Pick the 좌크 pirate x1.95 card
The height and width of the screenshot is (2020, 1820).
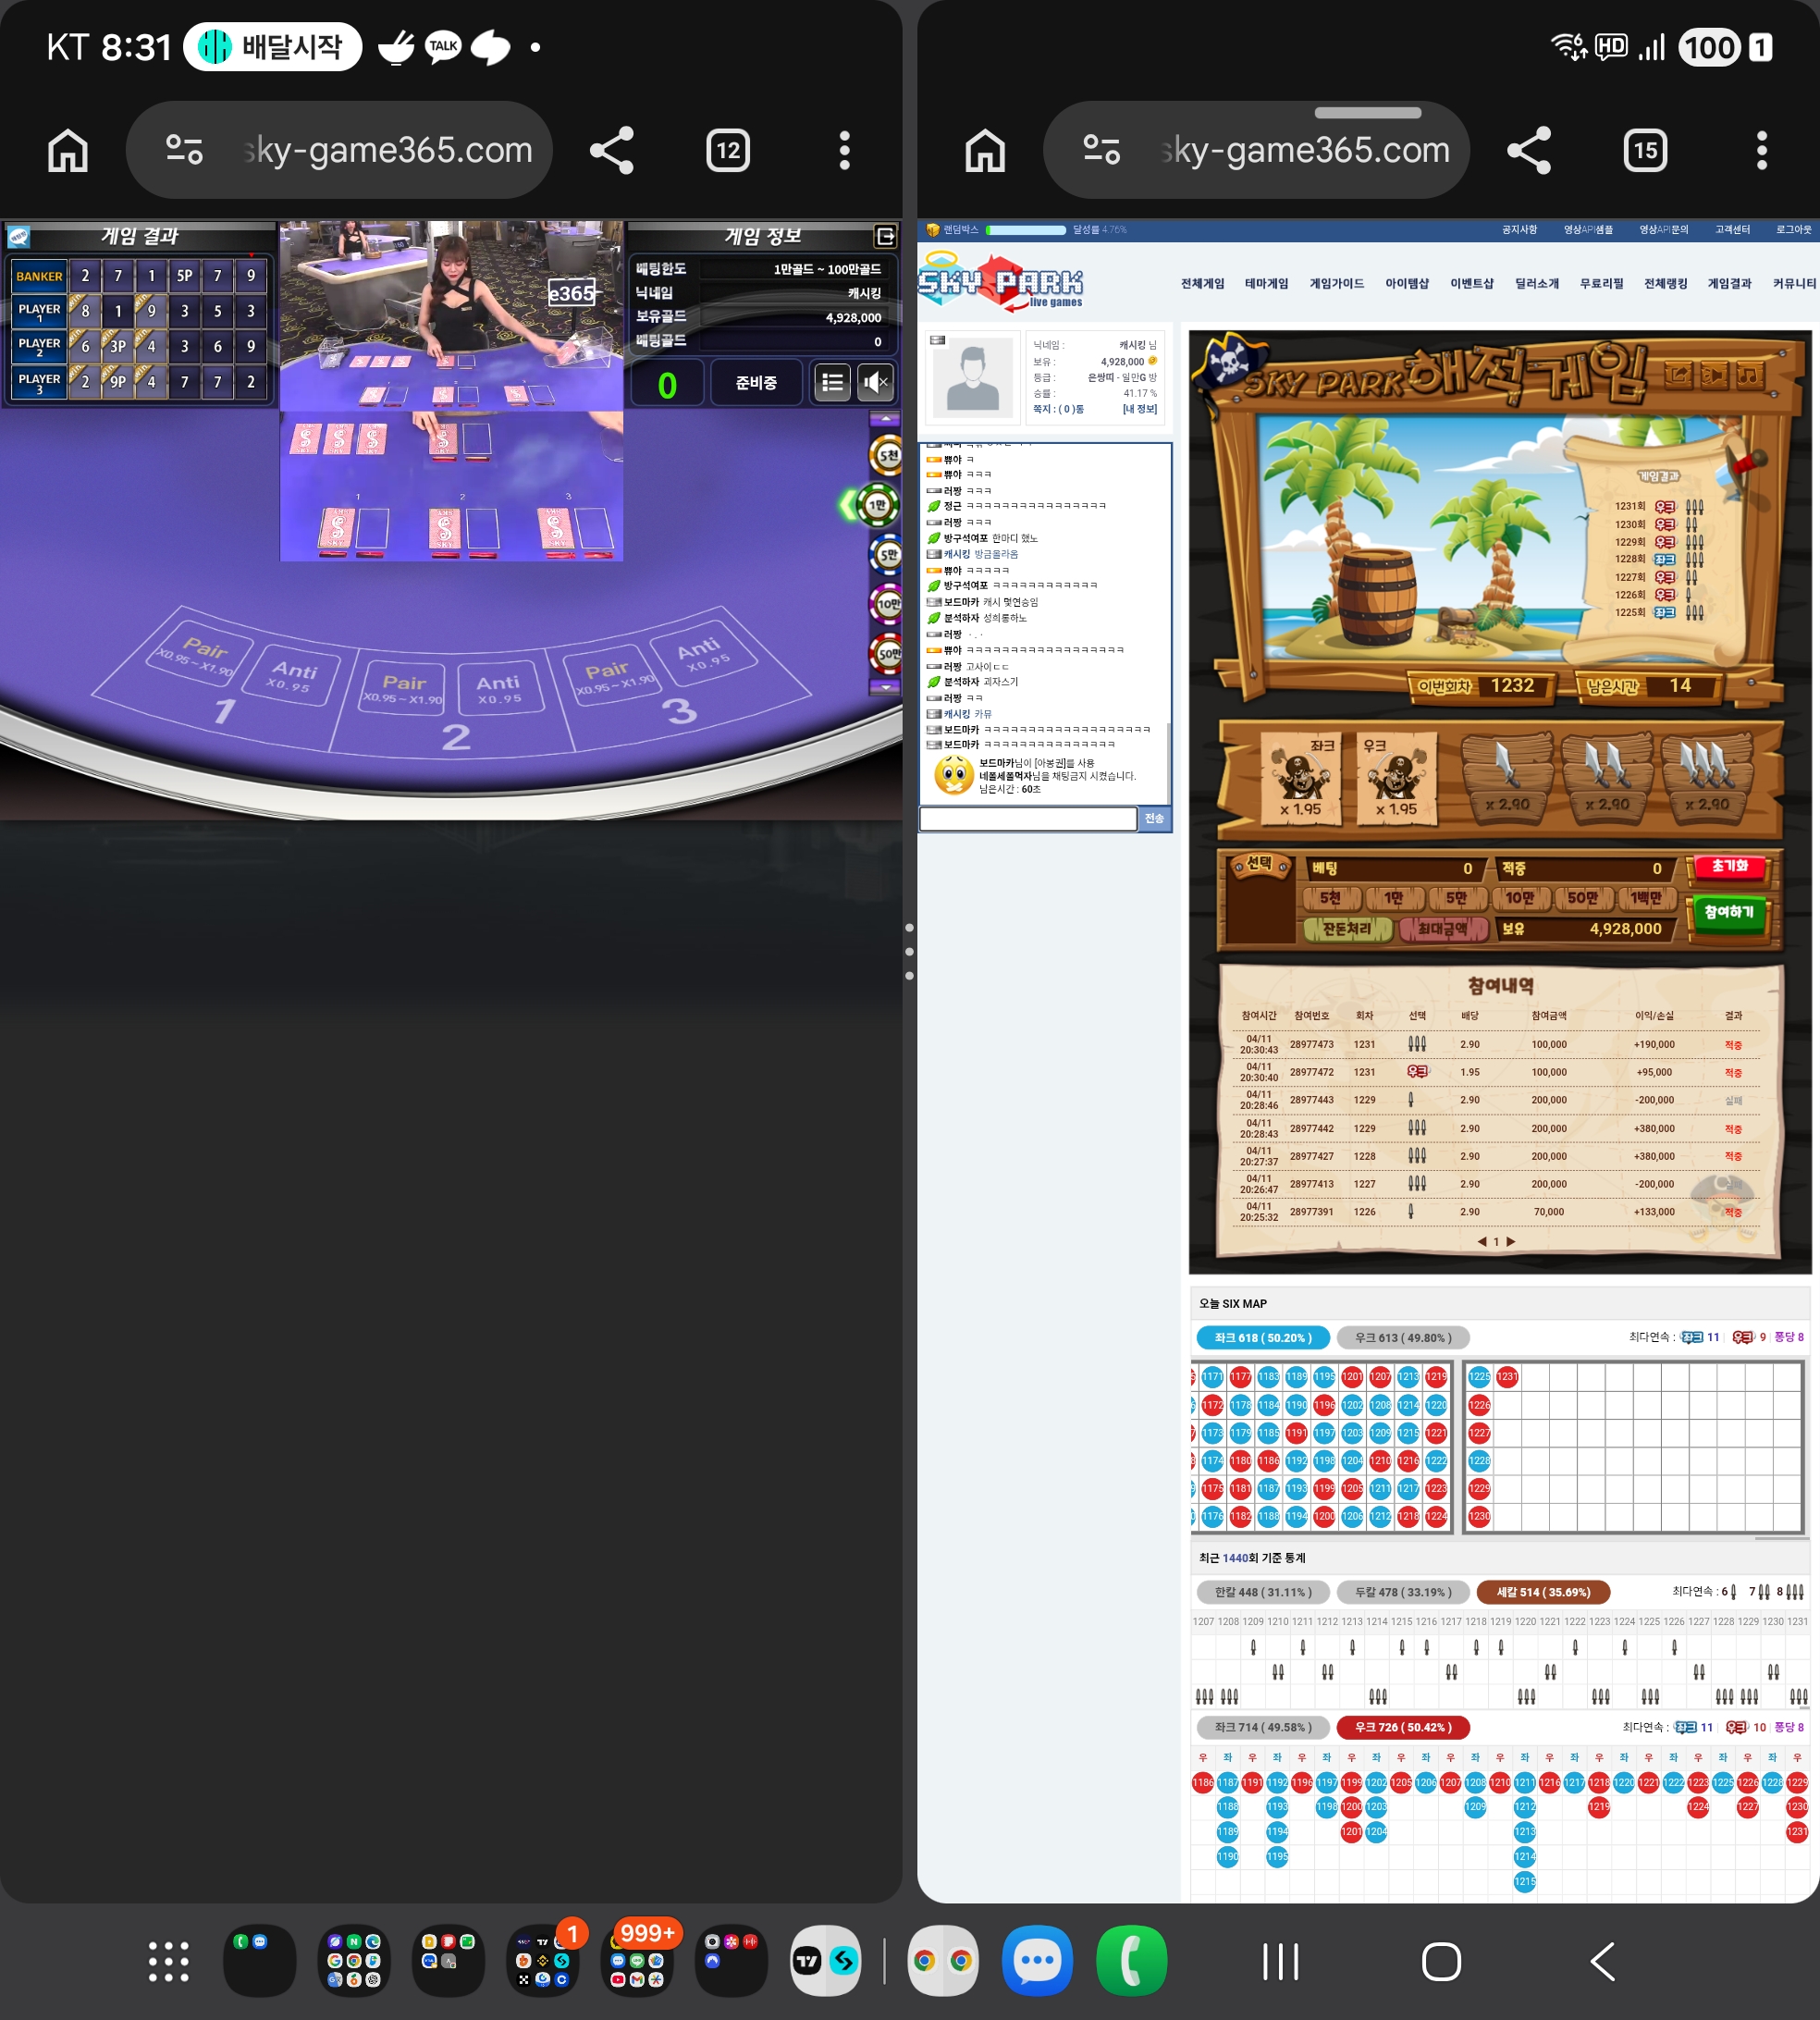click(1299, 778)
